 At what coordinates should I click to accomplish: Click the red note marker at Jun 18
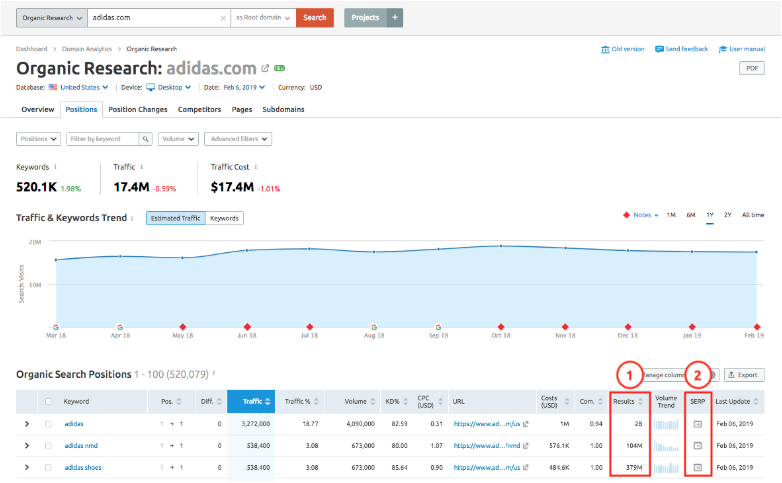click(x=247, y=327)
